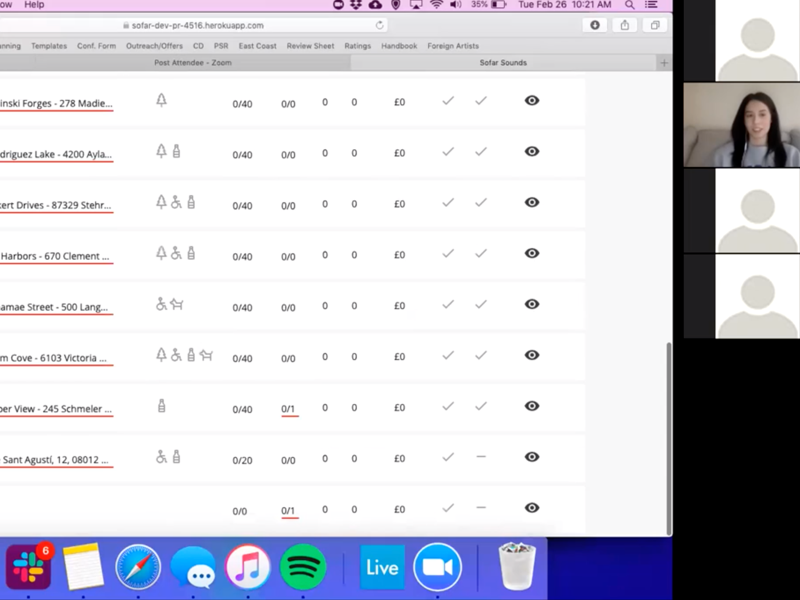800x600 pixels.
Task: Click pet icon in Street - 500 Lang row
Action: (177, 305)
